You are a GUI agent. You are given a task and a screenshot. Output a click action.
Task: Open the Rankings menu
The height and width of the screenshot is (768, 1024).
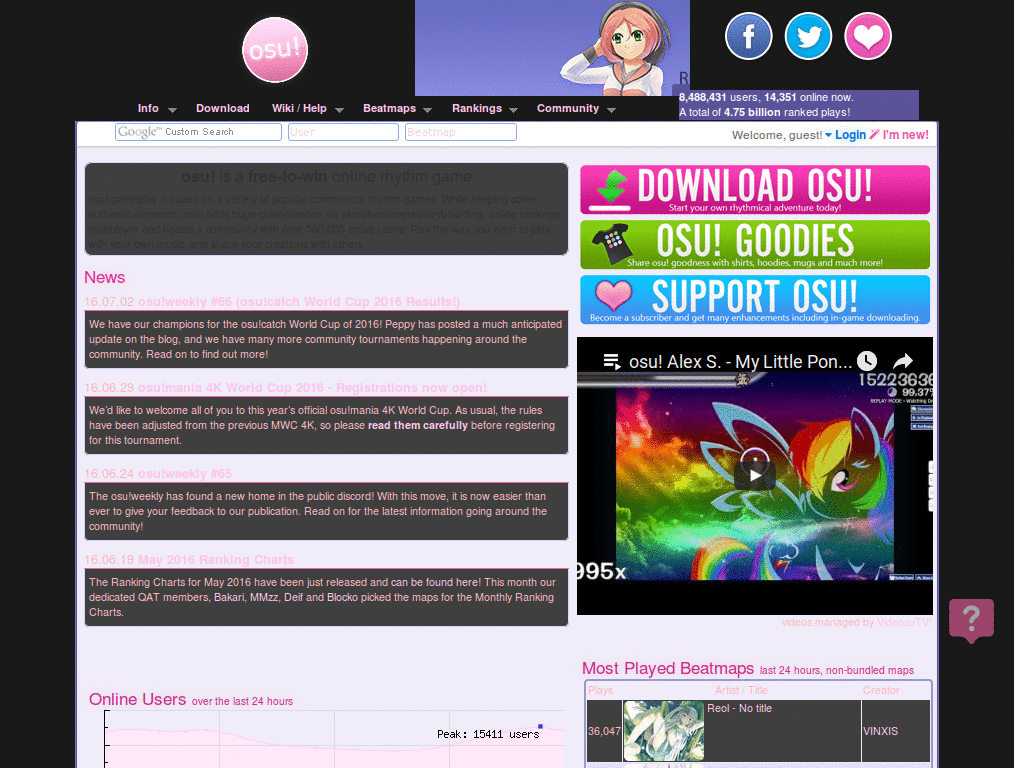tap(477, 108)
